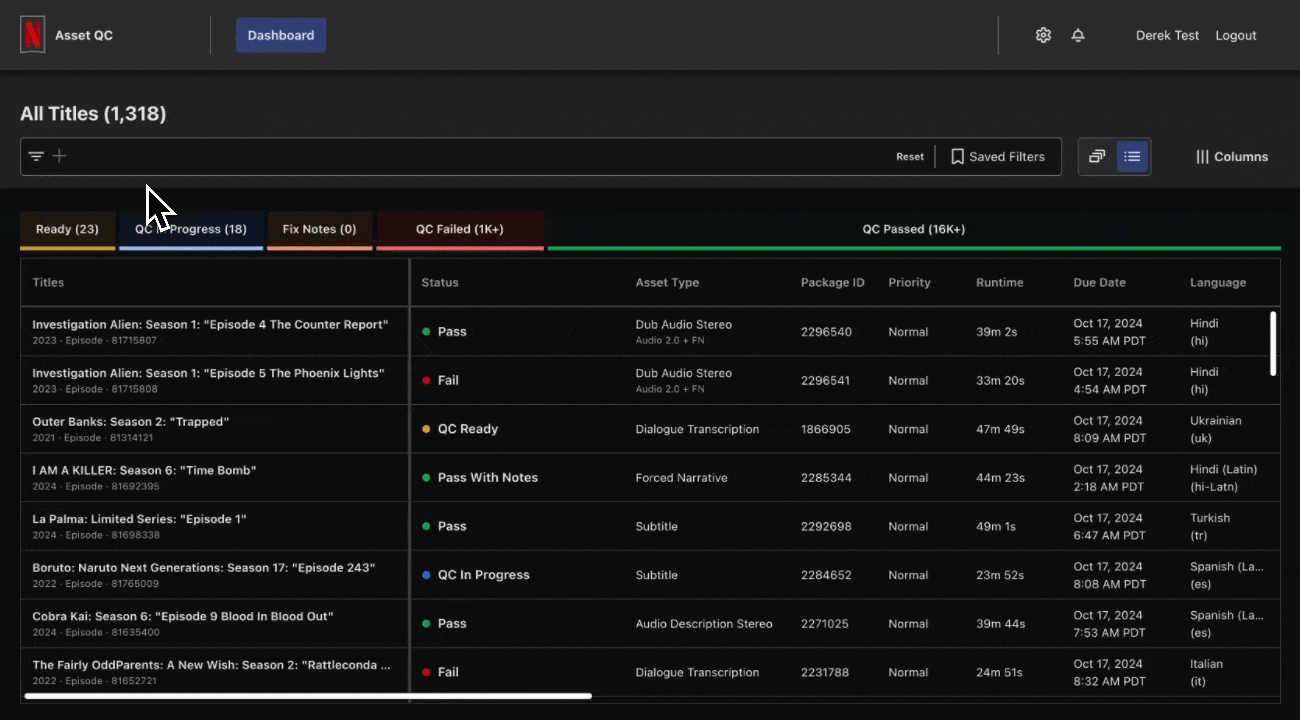This screenshot has height=720, width=1300.
Task: Add a filter with plus icon
Action: [59, 156]
